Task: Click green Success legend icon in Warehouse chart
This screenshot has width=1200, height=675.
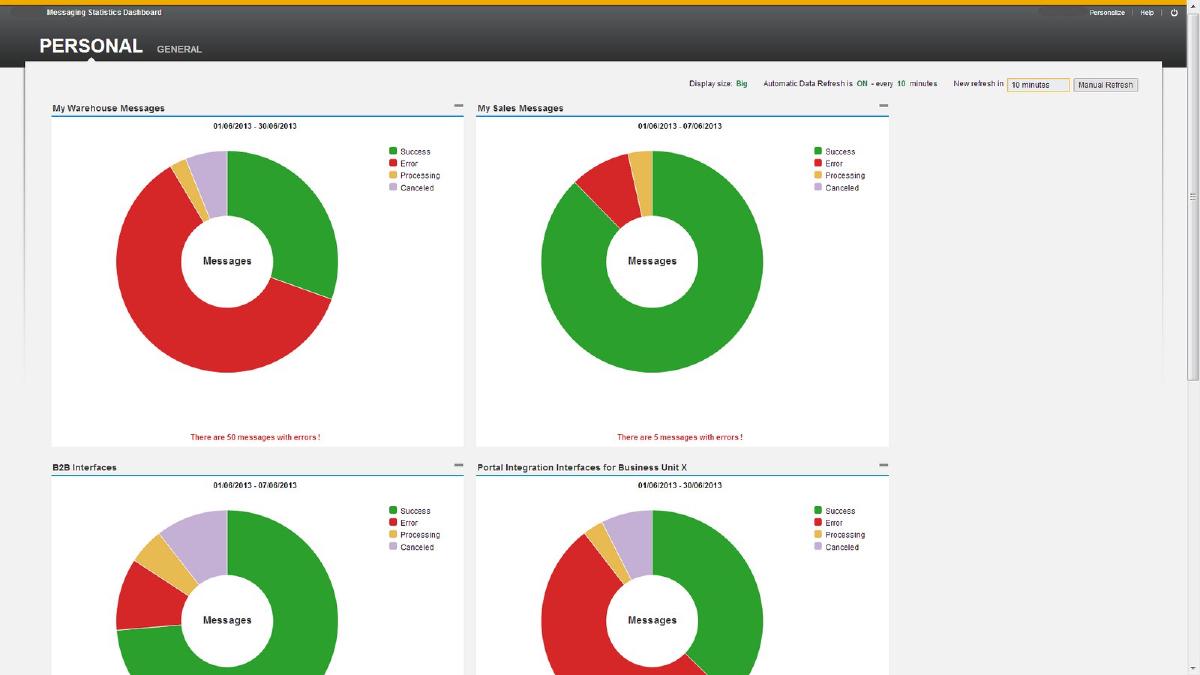Action: tap(393, 151)
